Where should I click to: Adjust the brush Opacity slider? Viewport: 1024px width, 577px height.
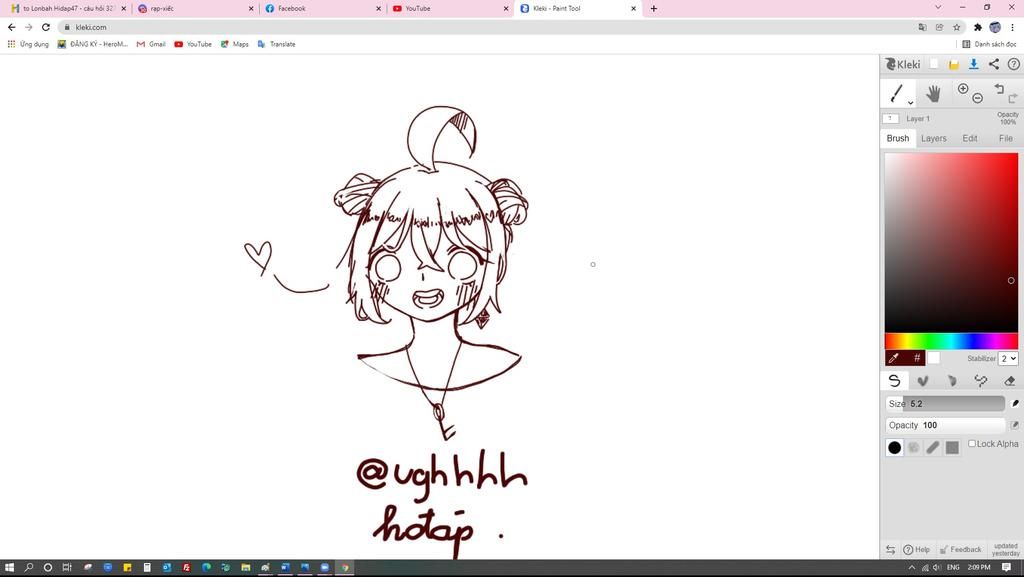pos(945,425)
